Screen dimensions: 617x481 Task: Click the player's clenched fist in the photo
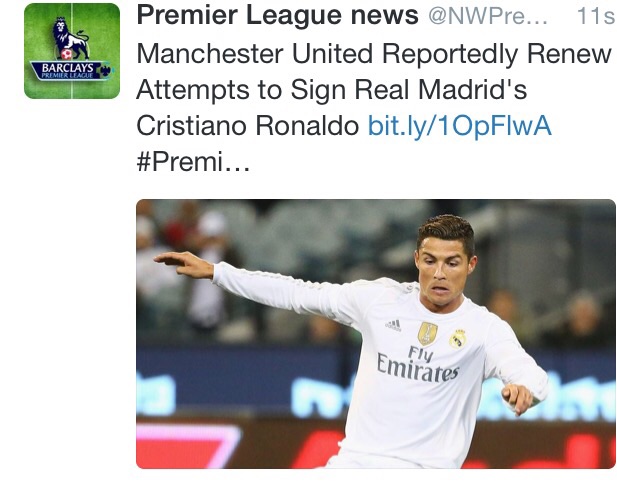click(517, 398)
